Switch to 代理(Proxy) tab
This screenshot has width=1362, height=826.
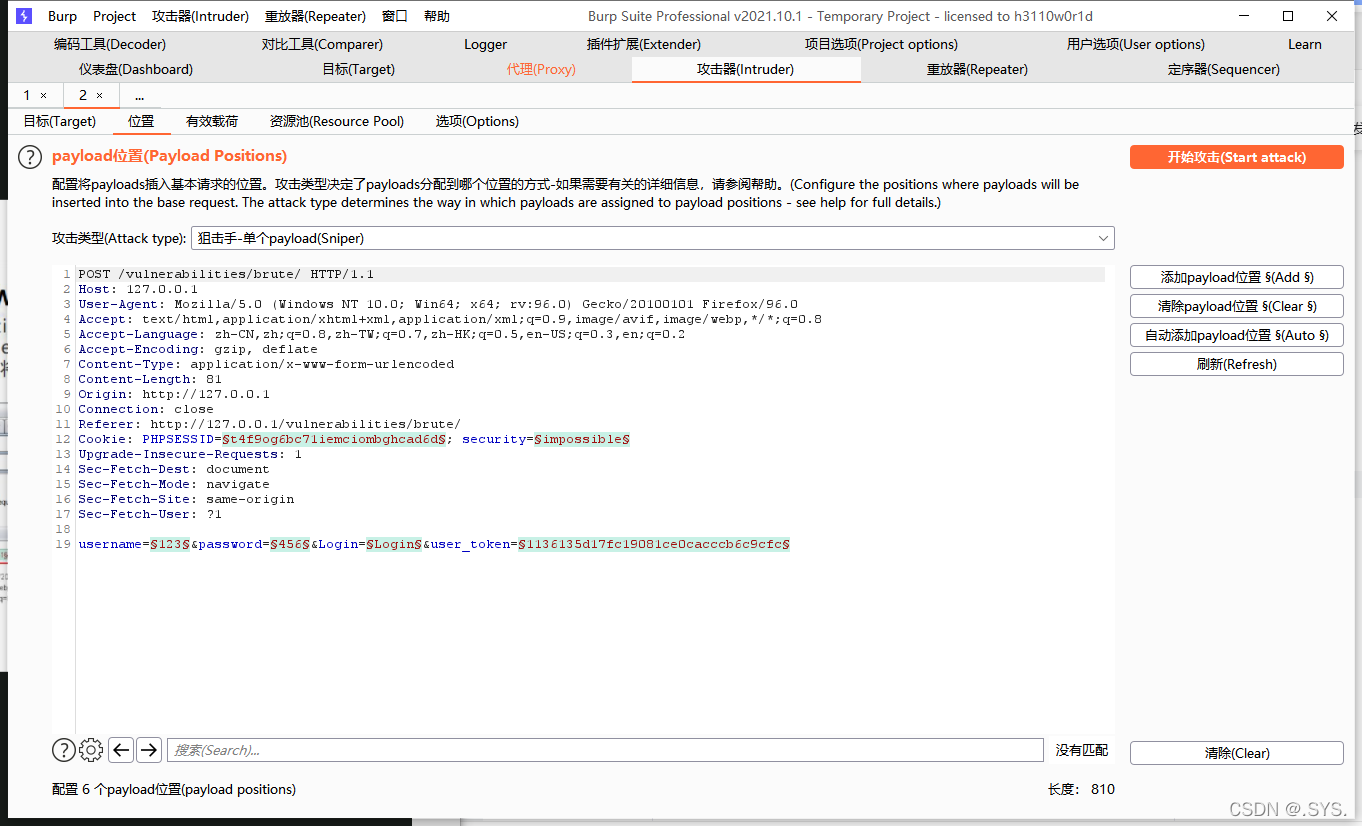[x=541, y=69]
